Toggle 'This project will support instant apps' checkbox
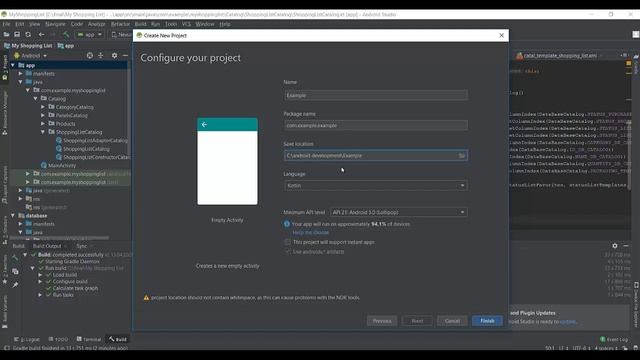The height and width of the screenshot is (360, 640). [288, 242]
